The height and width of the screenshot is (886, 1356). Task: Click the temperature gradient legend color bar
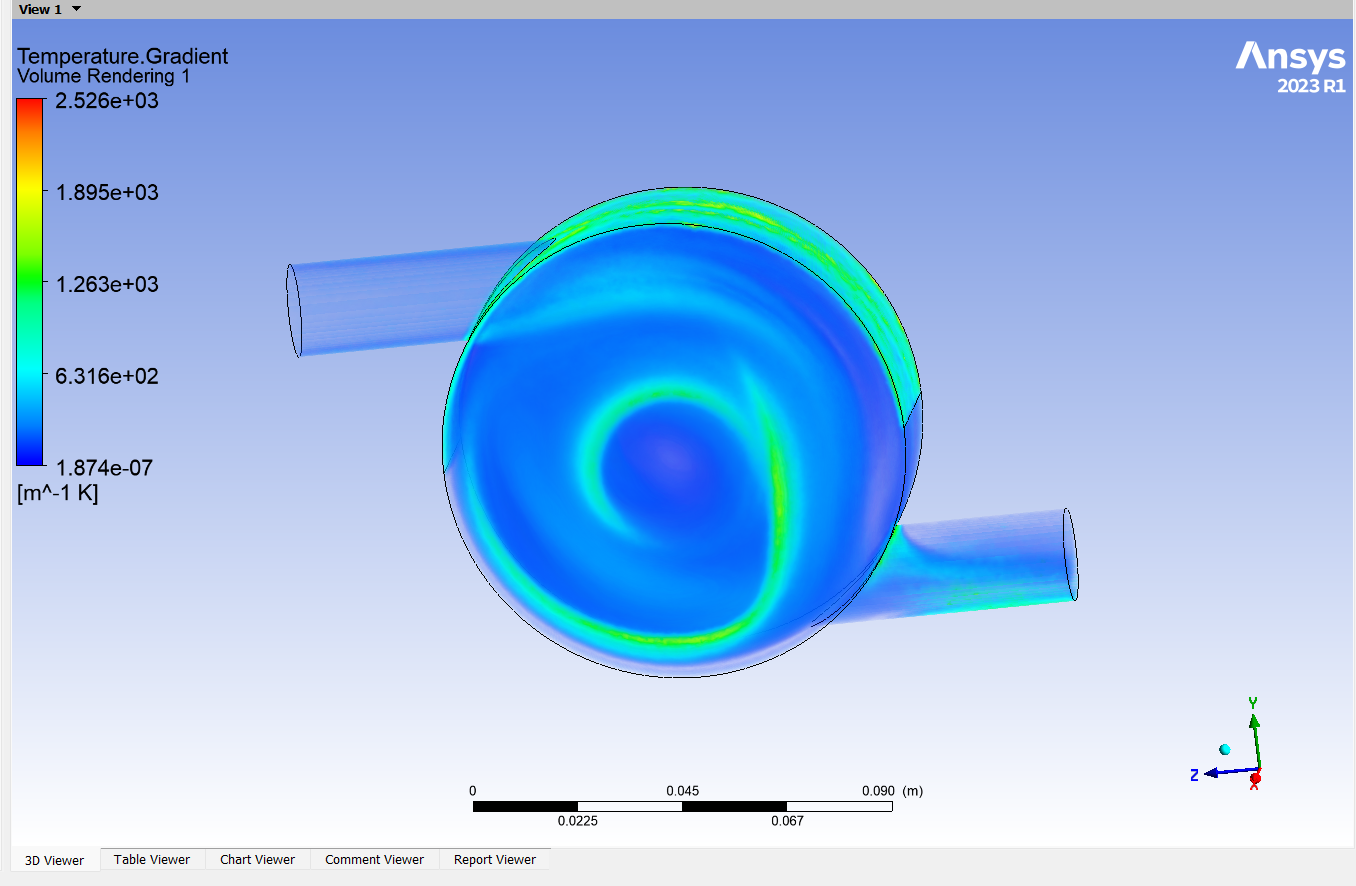coord(30,282)
